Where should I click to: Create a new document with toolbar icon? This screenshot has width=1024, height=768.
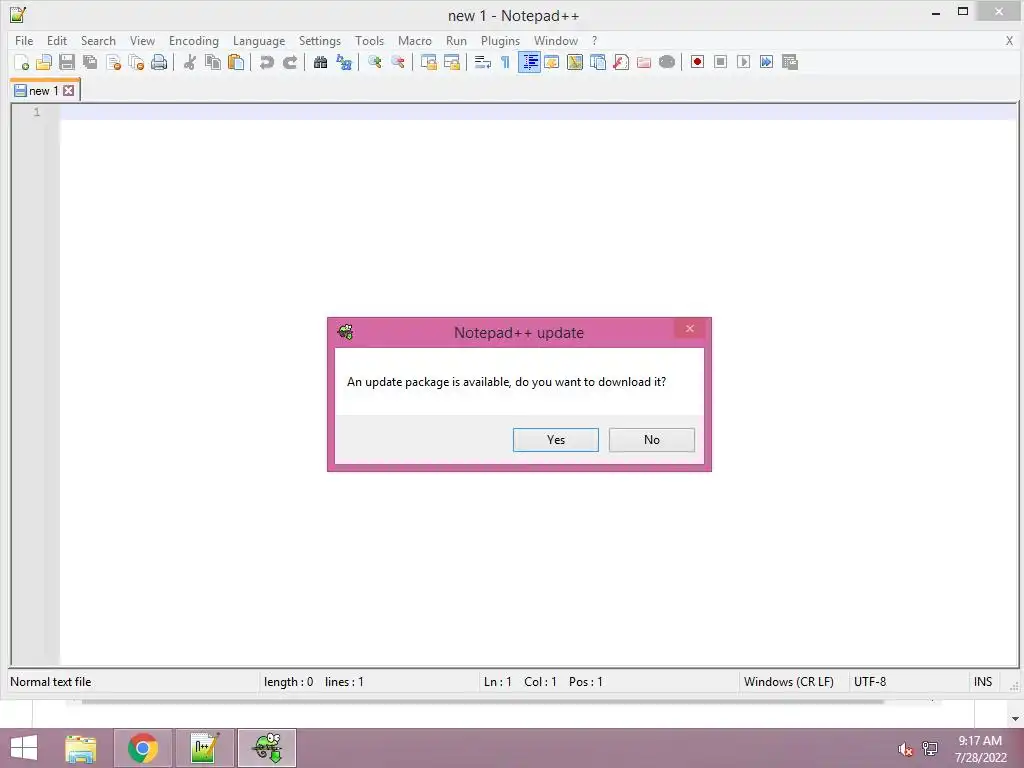click(22, 62)
